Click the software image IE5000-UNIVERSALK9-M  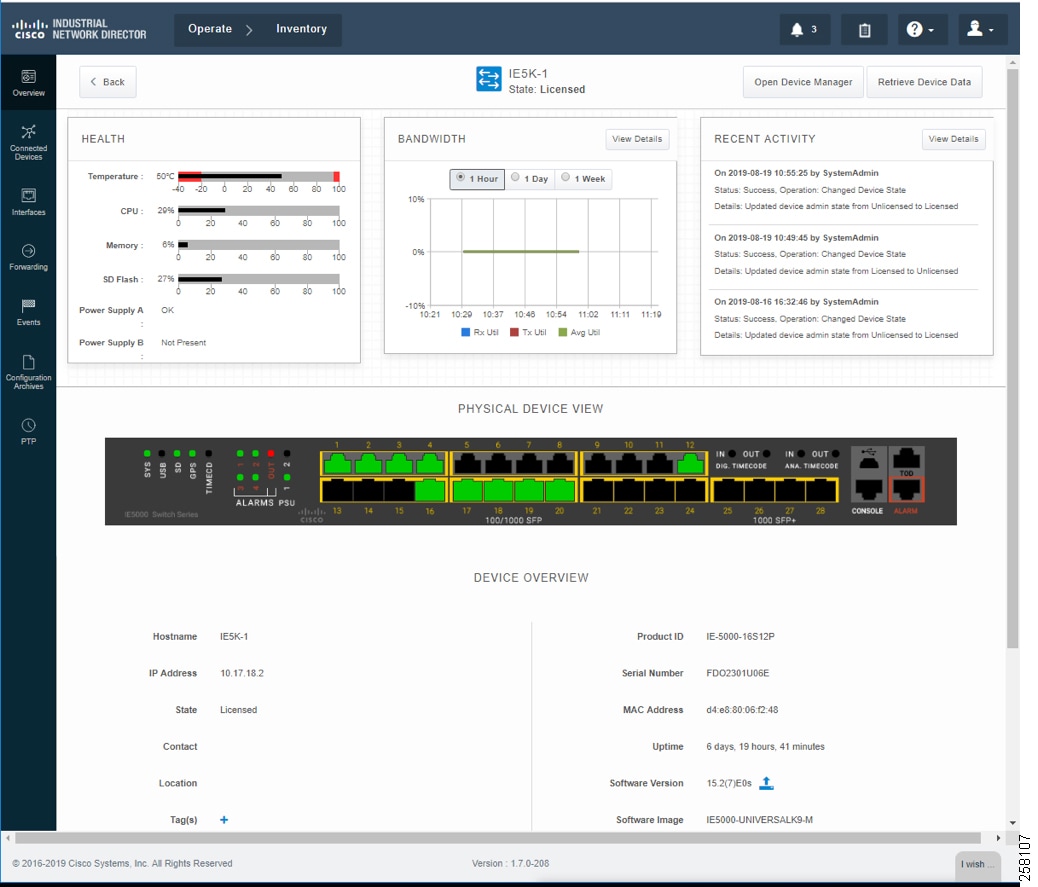tap(759, 819)
